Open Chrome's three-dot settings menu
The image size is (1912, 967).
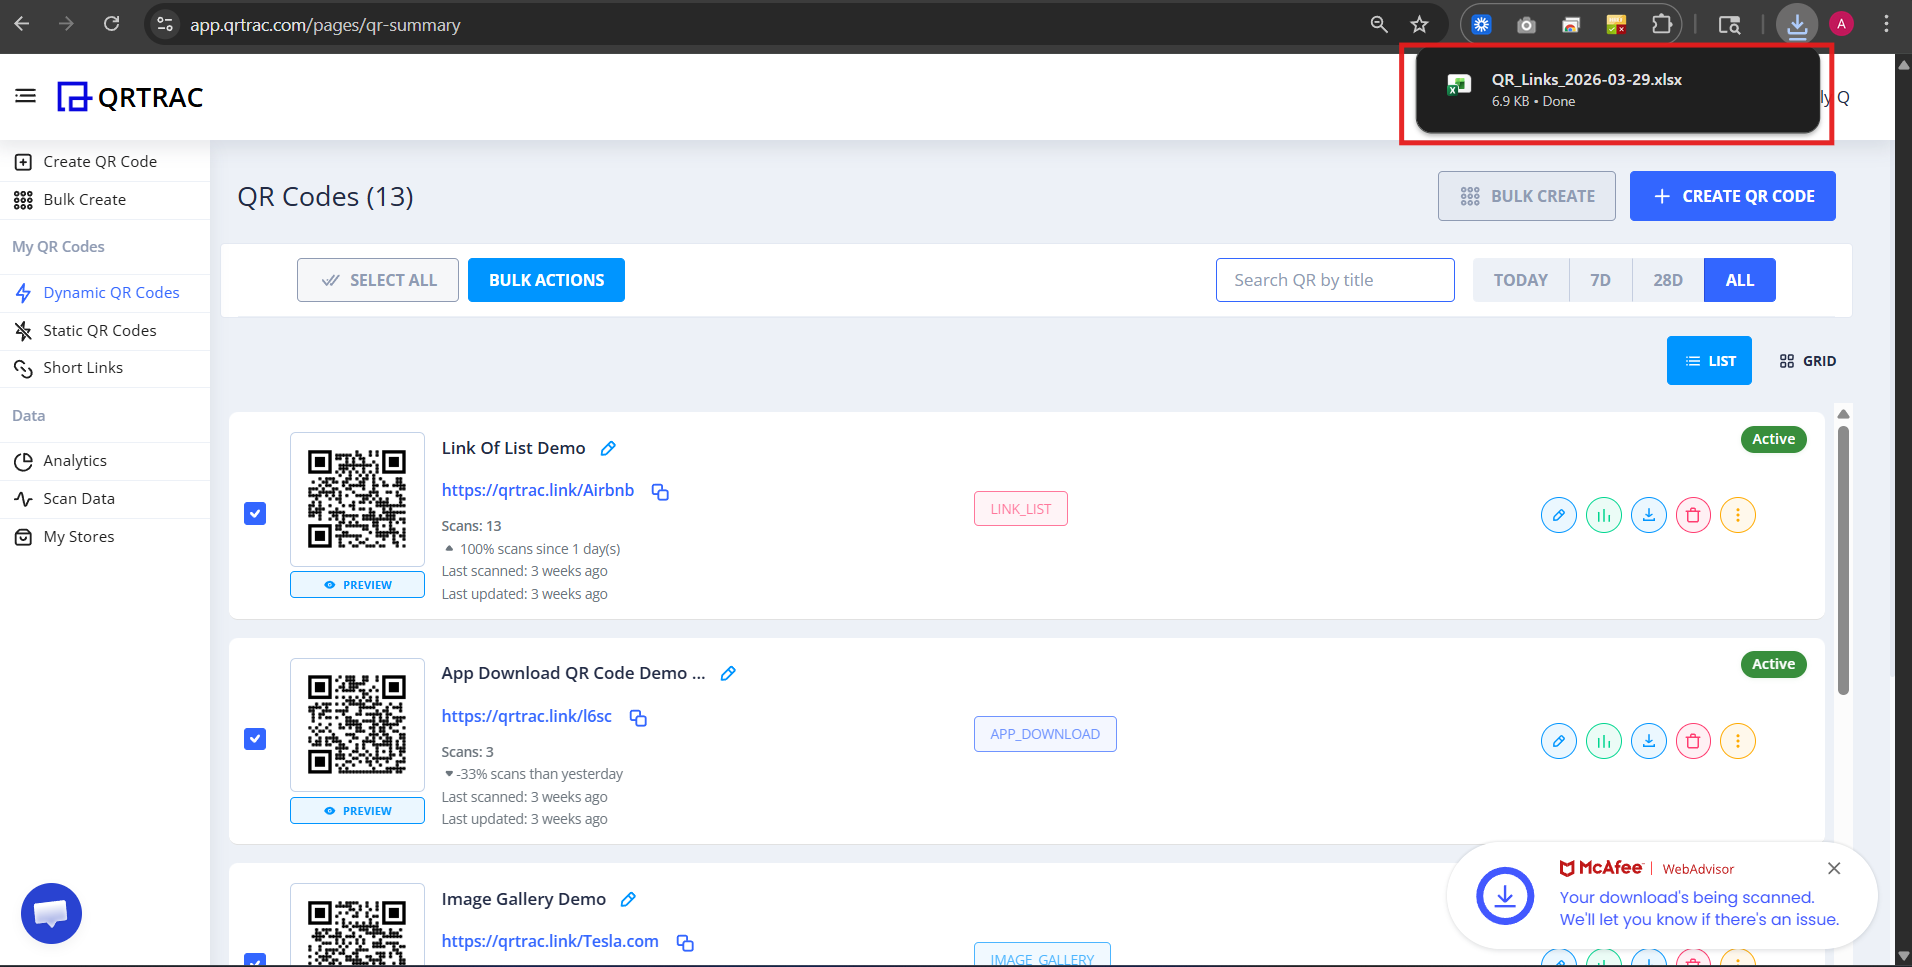(x=1884, y=24)
